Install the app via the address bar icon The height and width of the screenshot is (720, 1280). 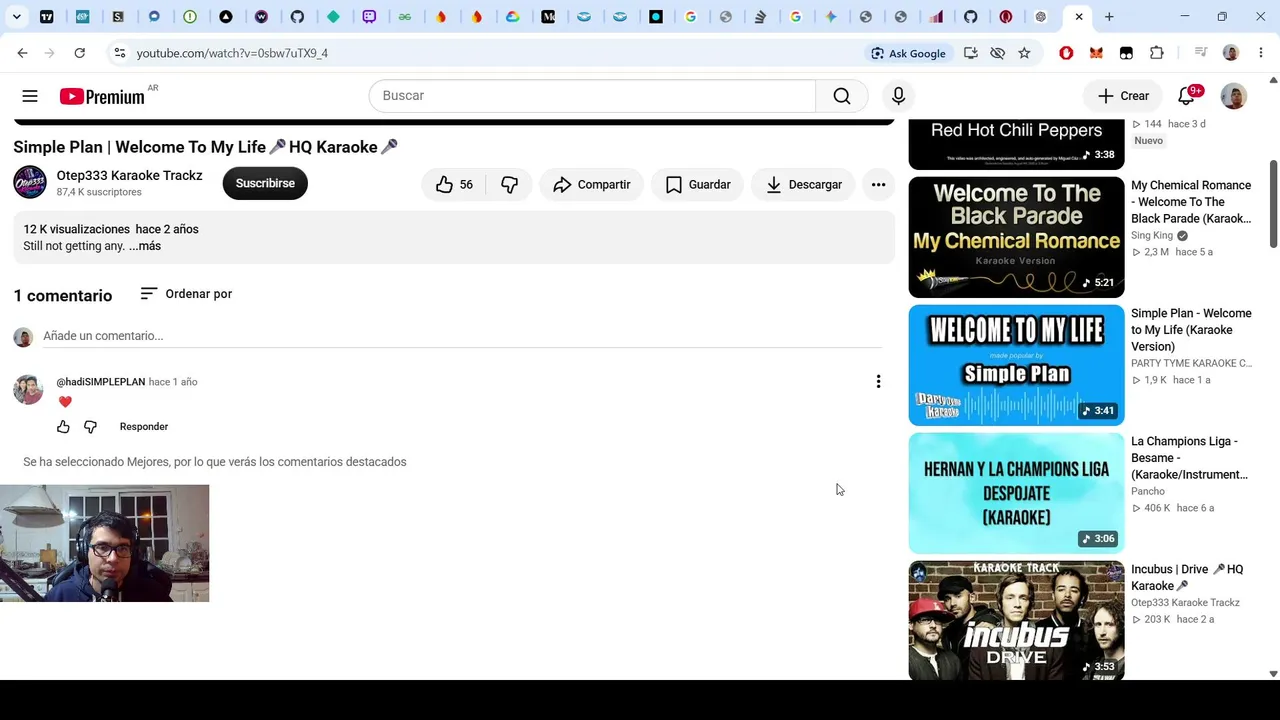pyautogui.click(x=970, y=53)
